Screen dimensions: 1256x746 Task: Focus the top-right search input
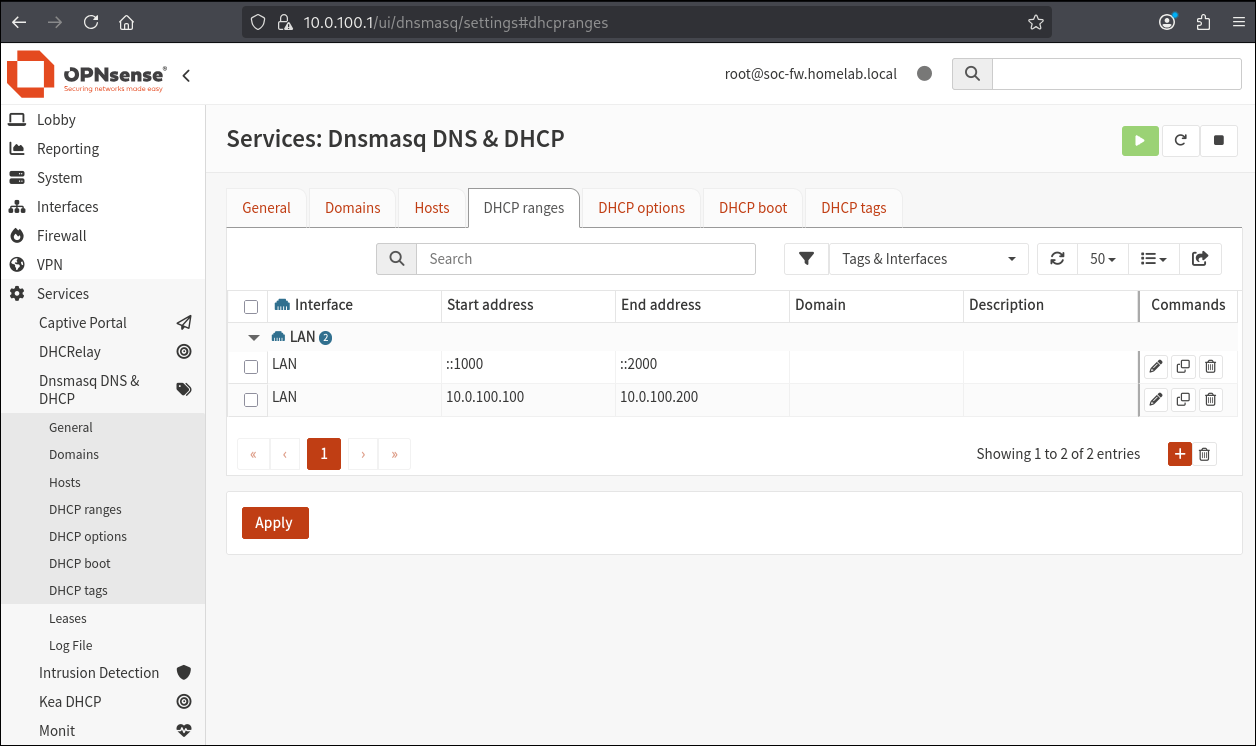1116,74
